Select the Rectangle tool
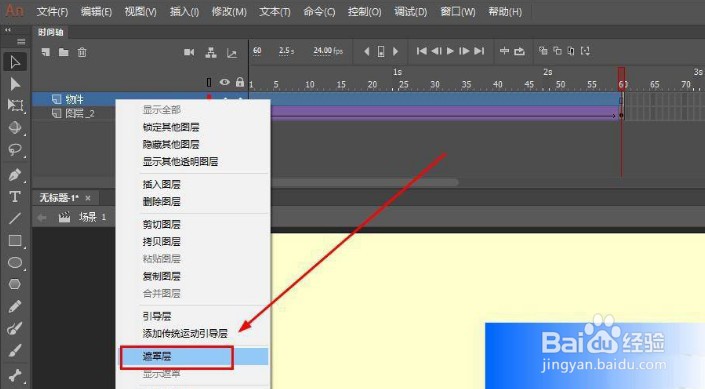 pos(15,241)
